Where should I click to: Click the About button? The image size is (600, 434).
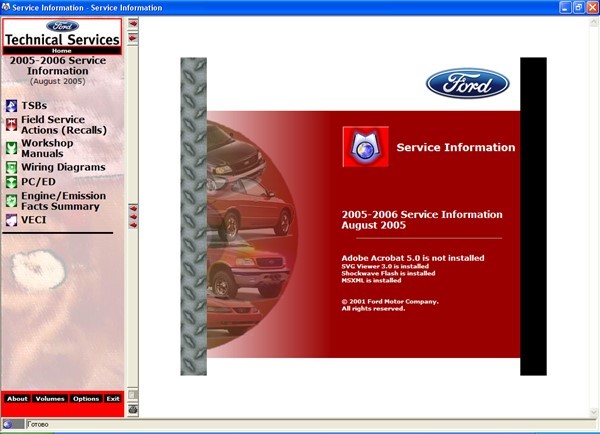[17, 398]
